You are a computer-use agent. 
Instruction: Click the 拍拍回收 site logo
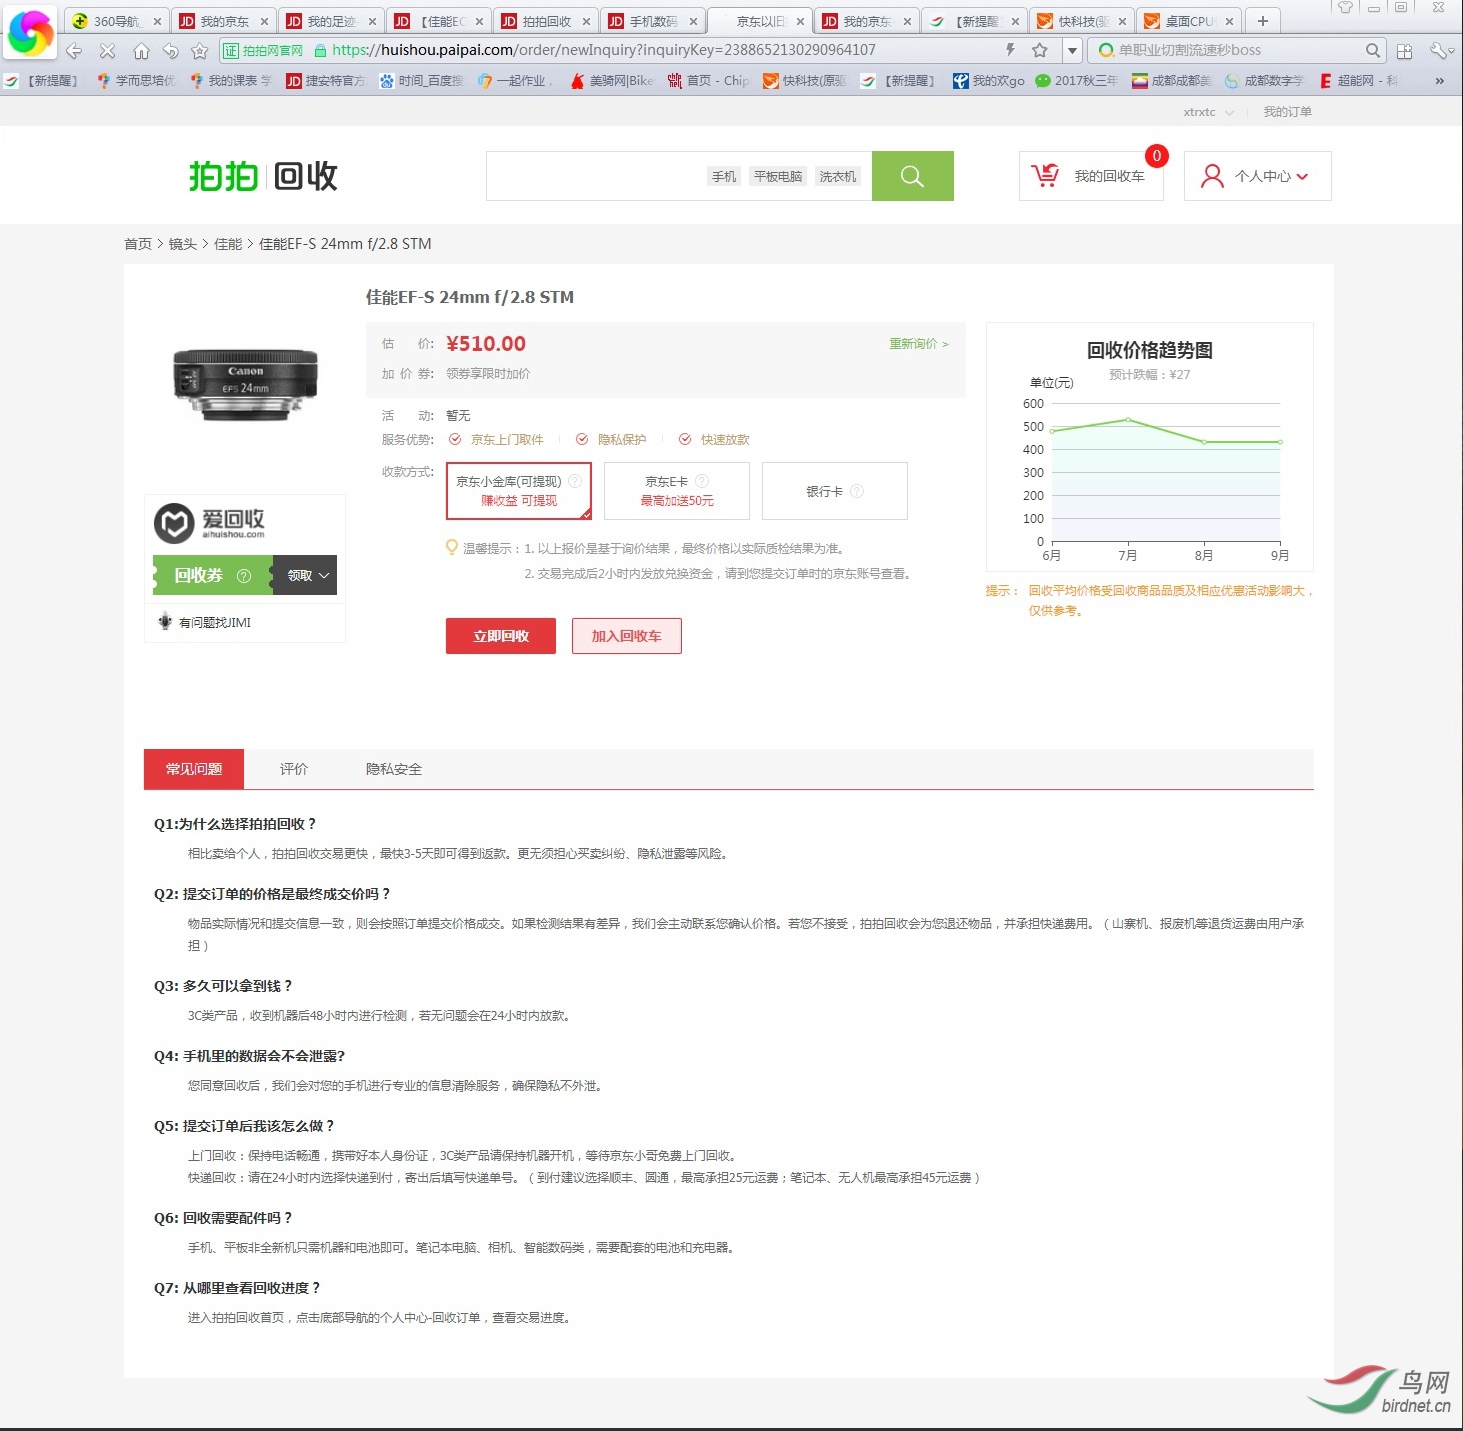(x=264, y=176)
